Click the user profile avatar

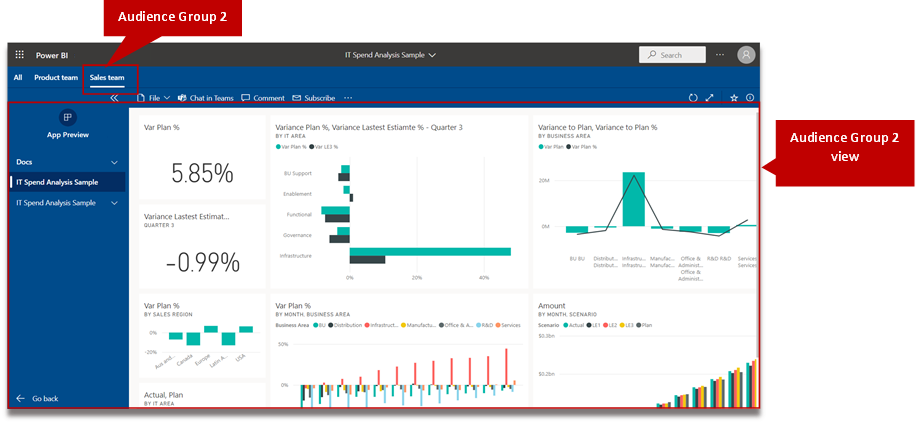click(x=745, y=54)
